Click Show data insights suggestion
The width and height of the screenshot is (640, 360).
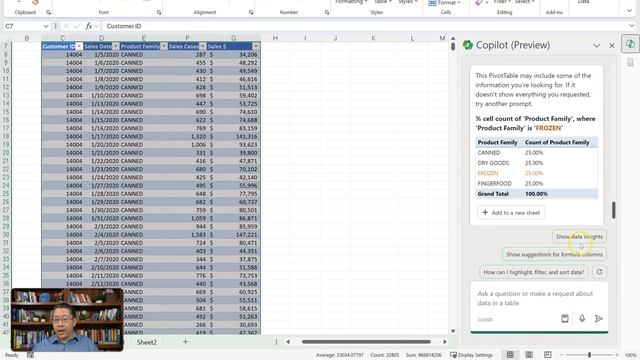click(x=579, y=236)
